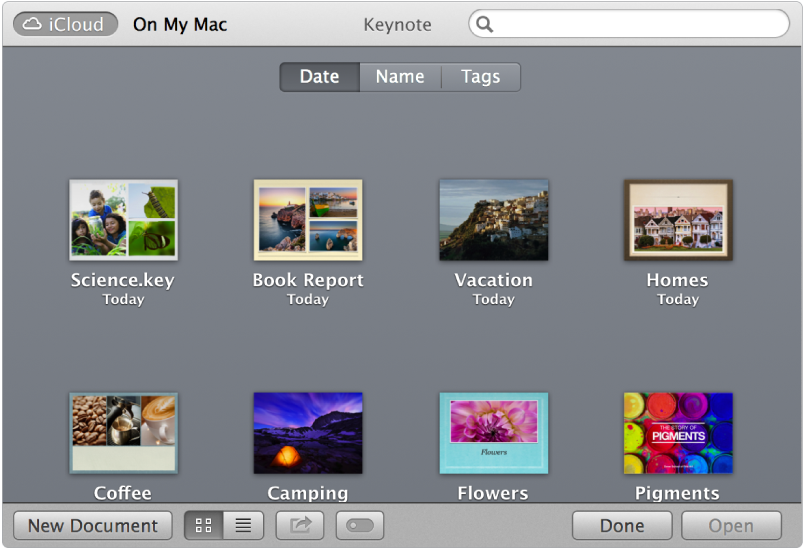This screenshot has height=550, width=806.
Task: Select the Book Report presentation thumbnail
Action: click(x=308, y=219)
